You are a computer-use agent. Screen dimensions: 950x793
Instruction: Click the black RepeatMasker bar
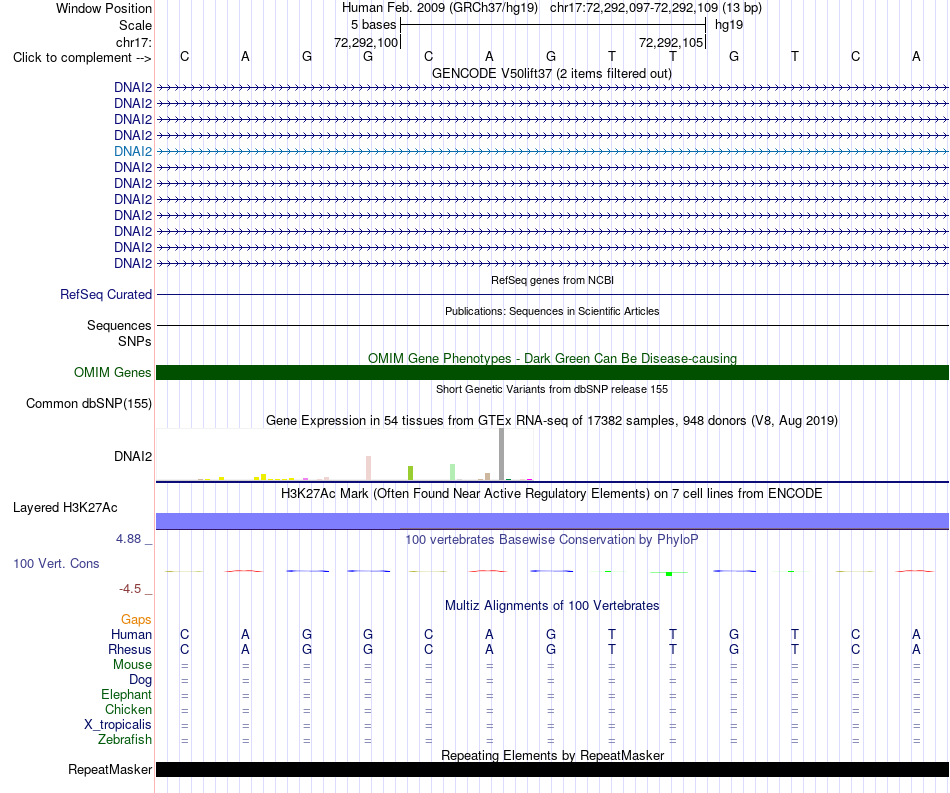tap(552, 769)
